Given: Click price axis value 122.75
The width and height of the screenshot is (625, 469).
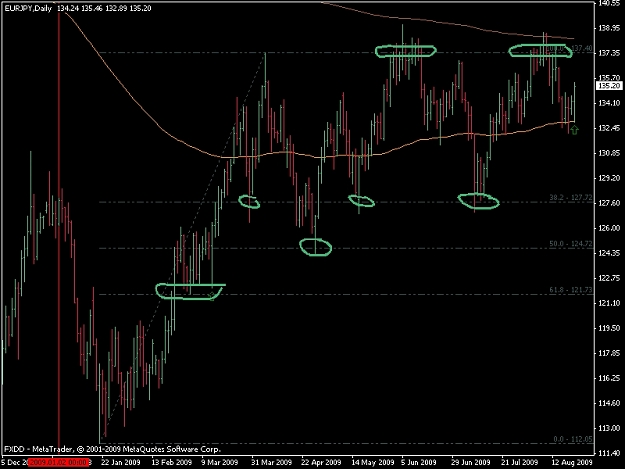Looking at the screenshot, I should coord(609,278).
